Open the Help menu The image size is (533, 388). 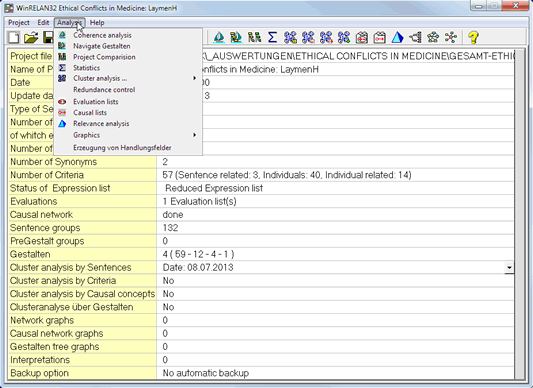pos(97,22)
